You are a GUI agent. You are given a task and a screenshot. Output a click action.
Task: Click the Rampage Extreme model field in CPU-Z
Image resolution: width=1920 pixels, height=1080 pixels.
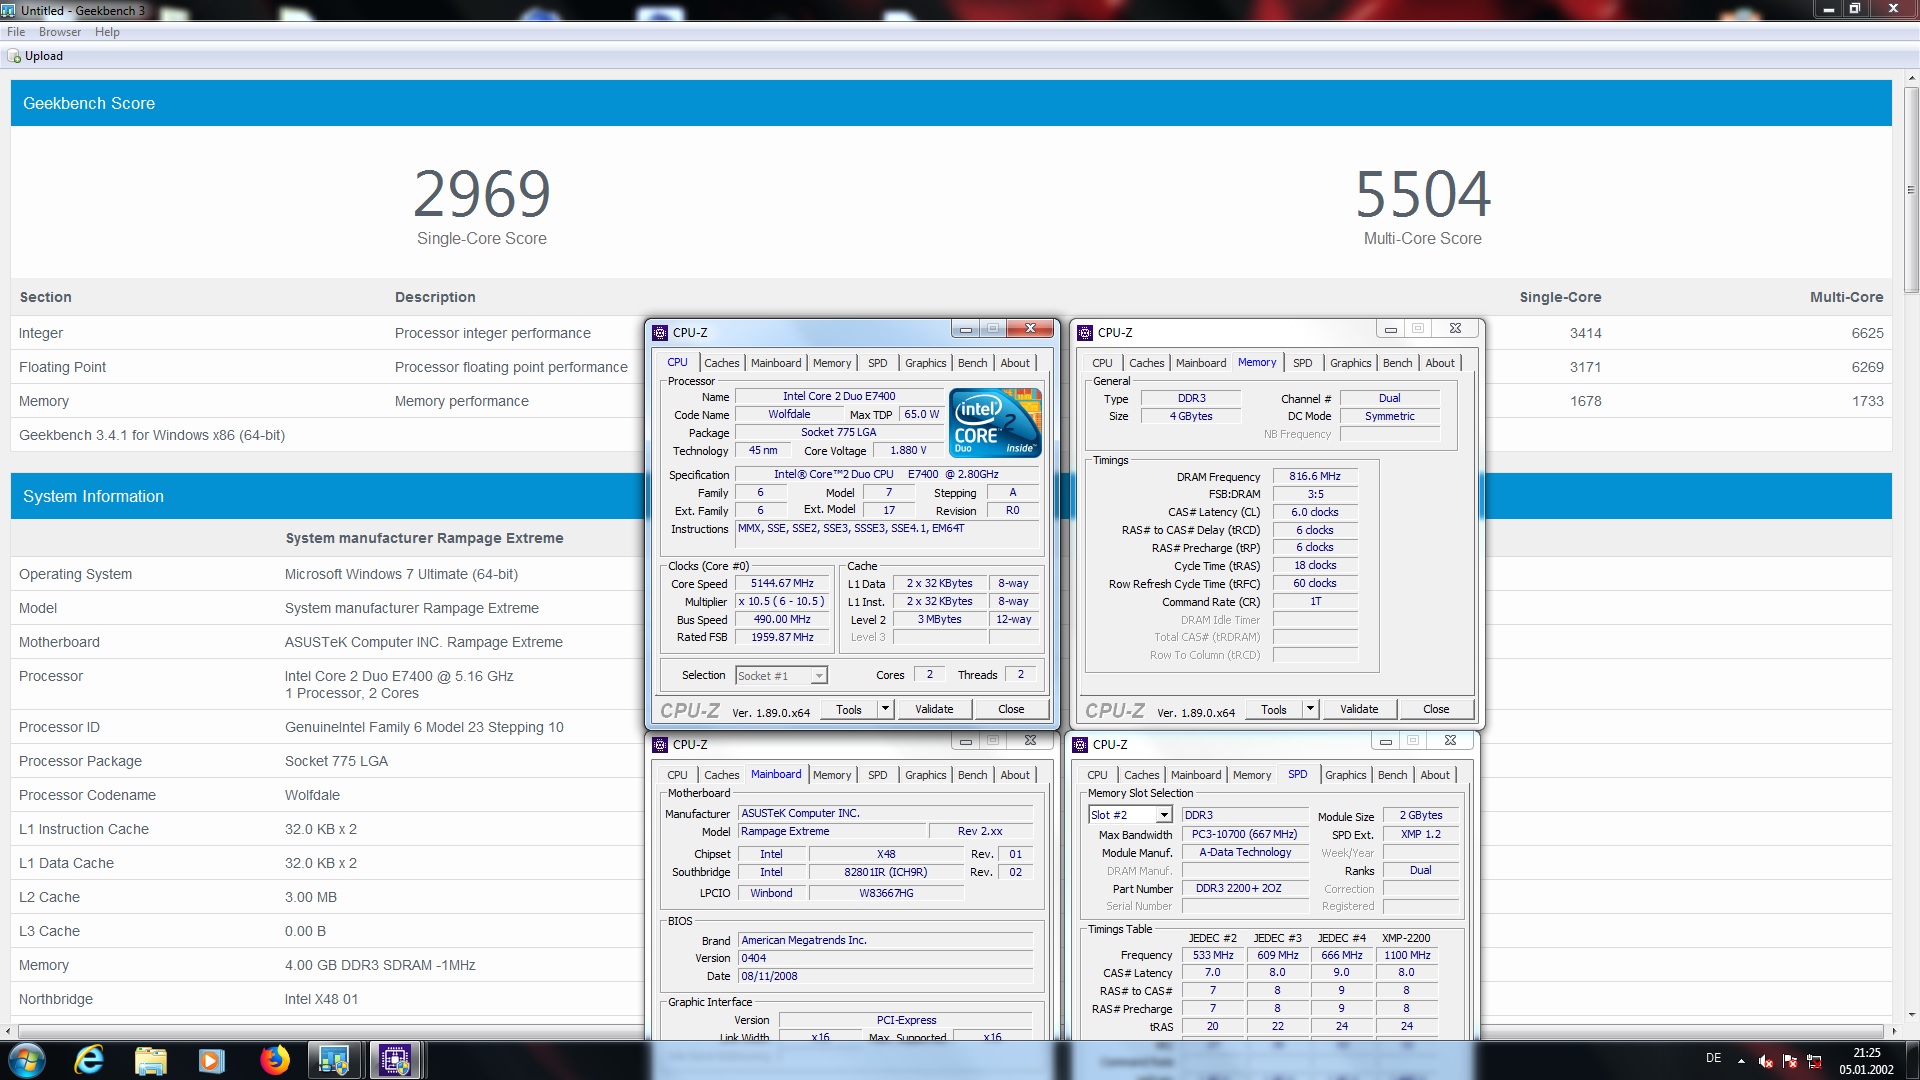coord(832,832)
